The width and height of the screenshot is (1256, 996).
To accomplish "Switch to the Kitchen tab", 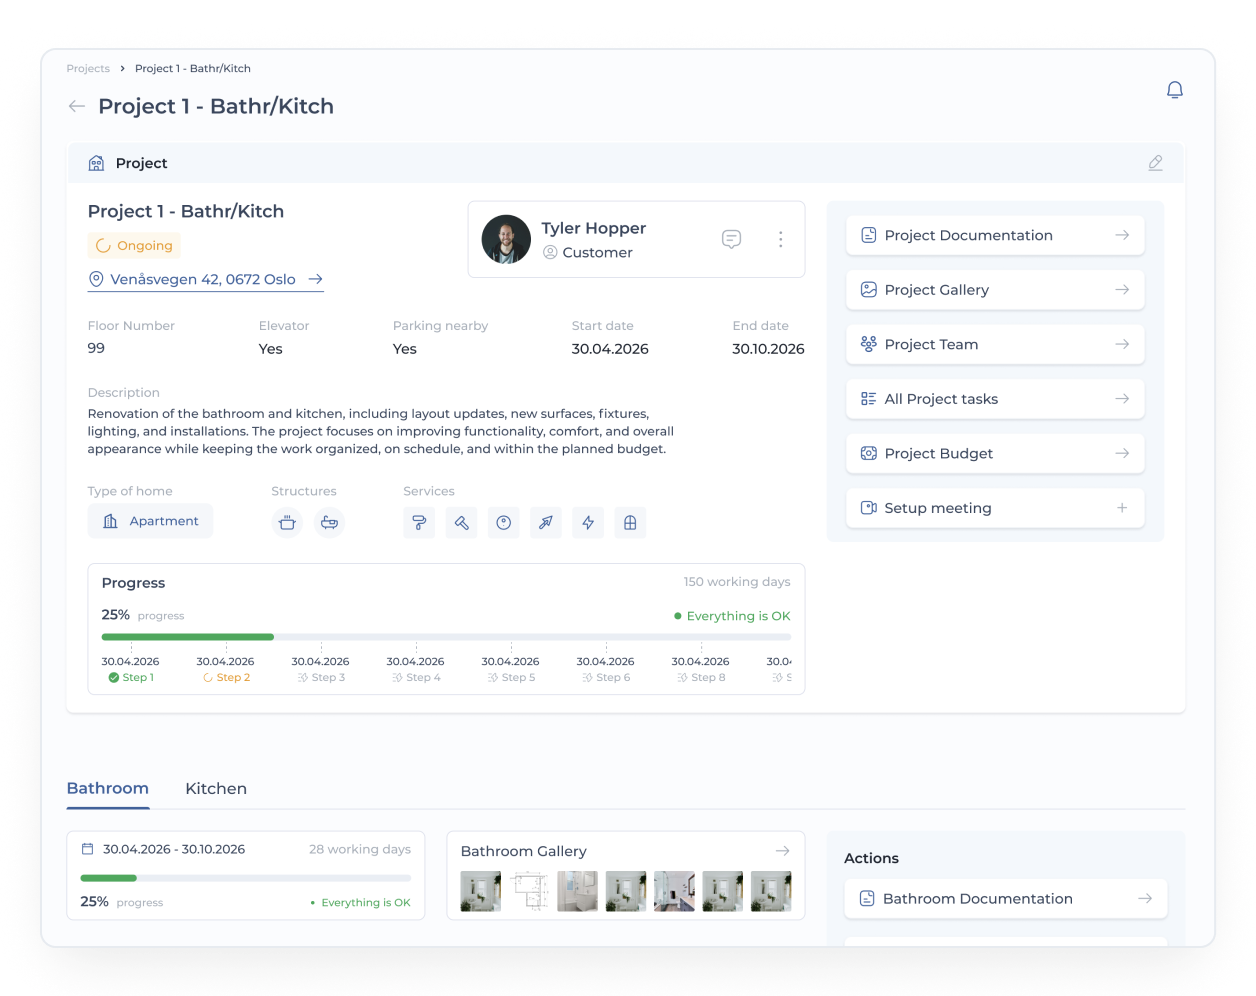I will pos(216,789).
